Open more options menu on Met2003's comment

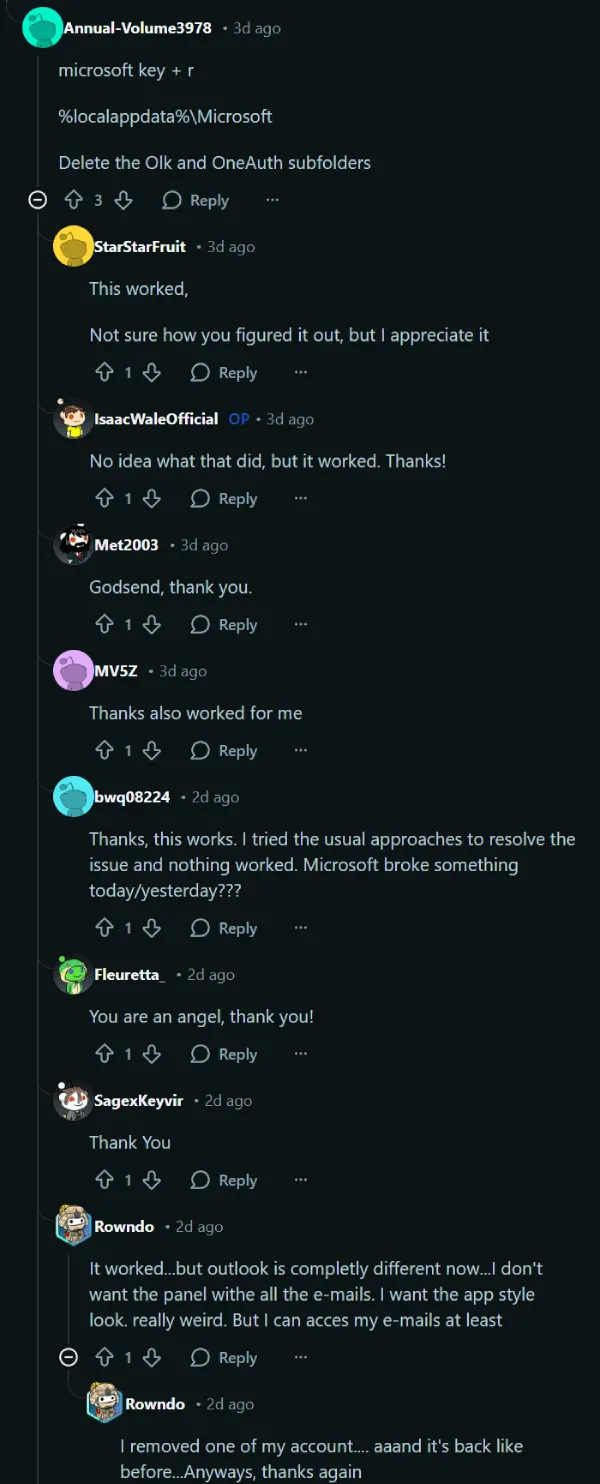pos(301,625)
